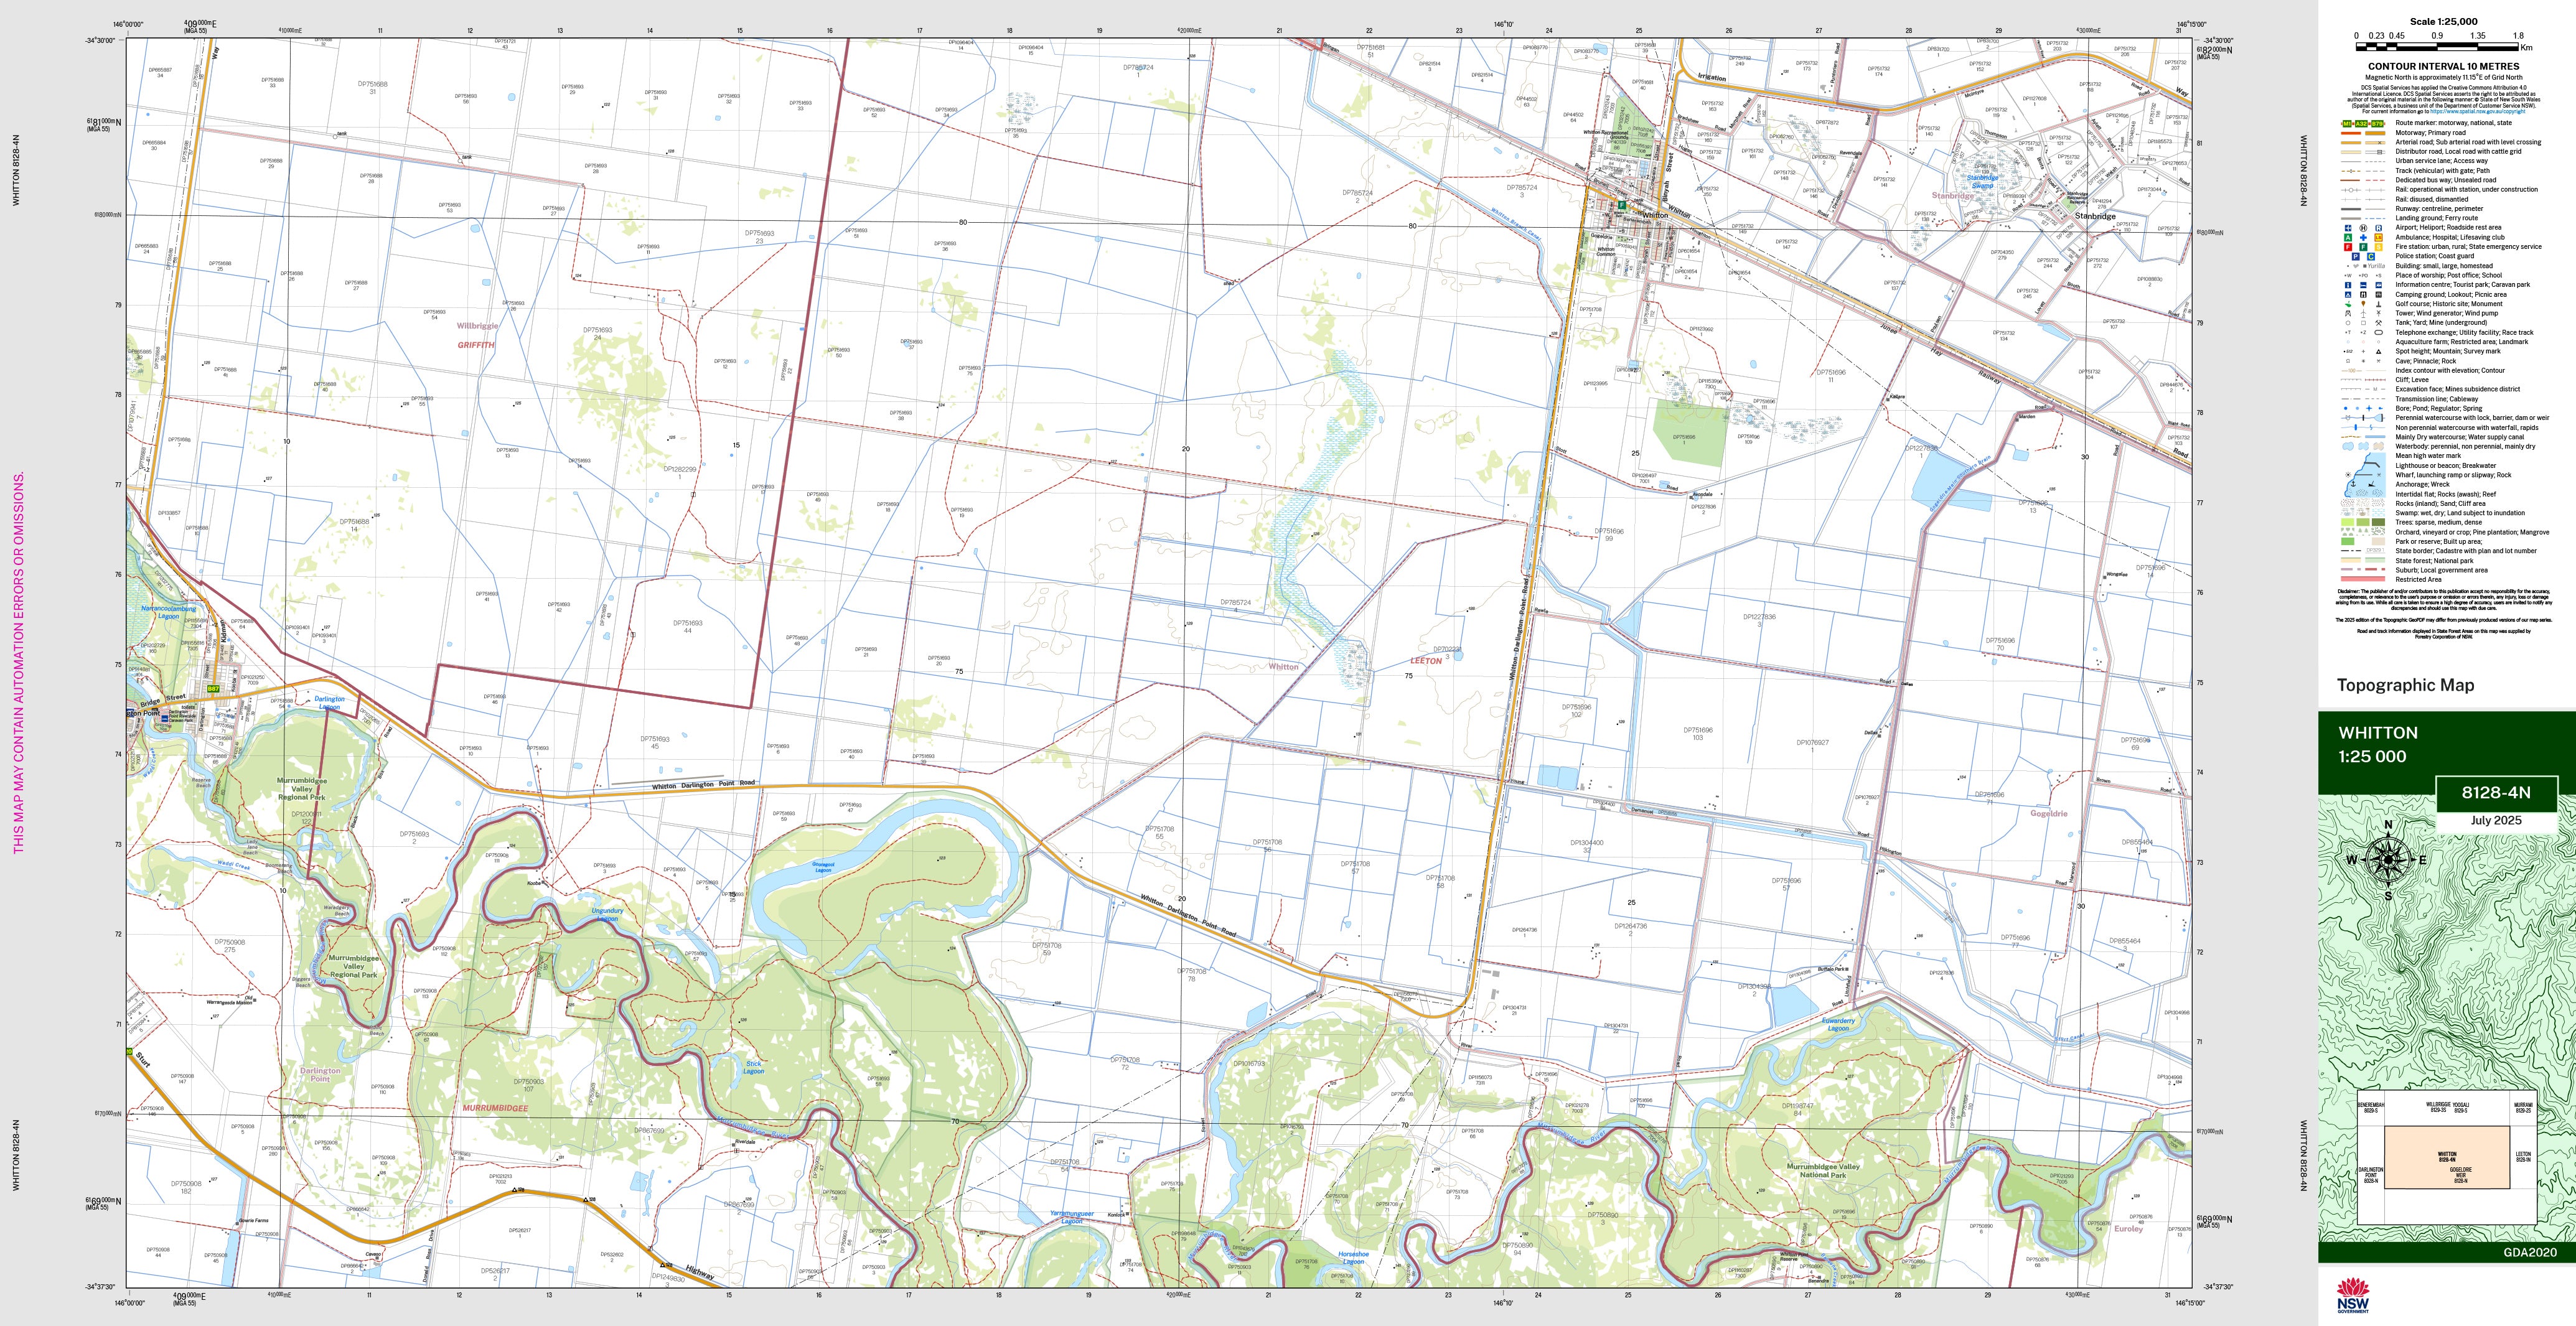2576x1326 pixels.
Task: Select the Darlington Point 8028-N index cell
Action: pos(2371,1175)
